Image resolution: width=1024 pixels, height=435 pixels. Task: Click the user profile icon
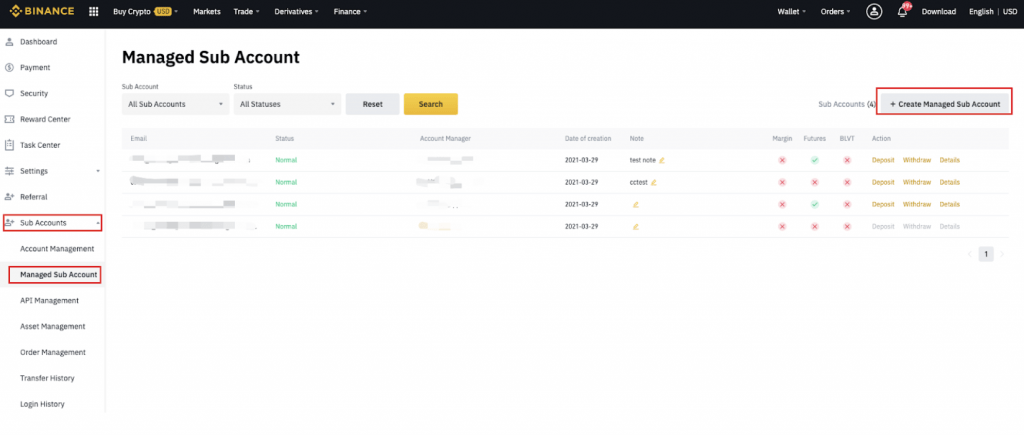tap(874, 11)
